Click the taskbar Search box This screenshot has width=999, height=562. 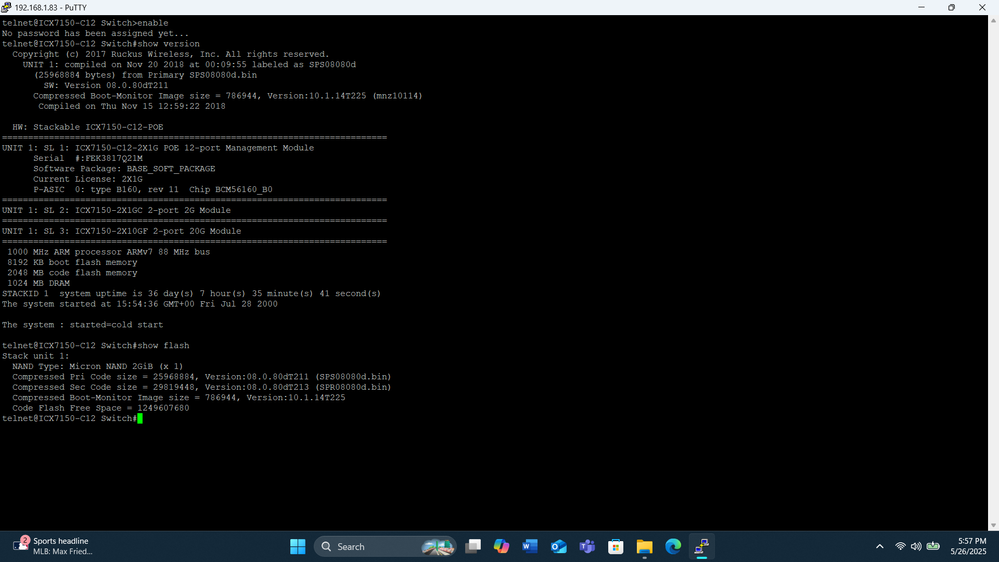click(385, 547)
